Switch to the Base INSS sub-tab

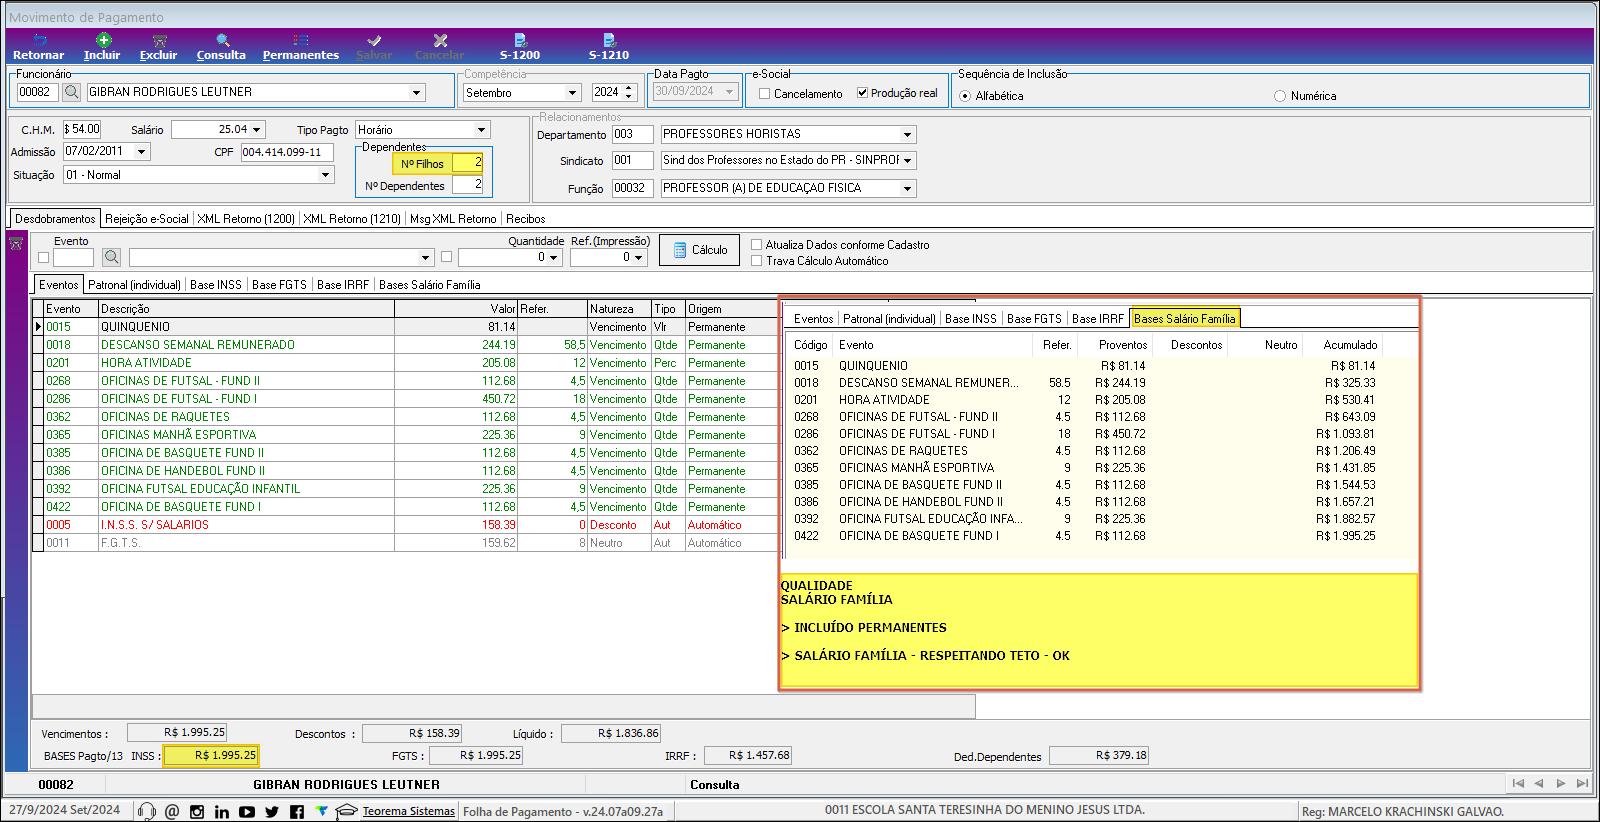[216, 285]
